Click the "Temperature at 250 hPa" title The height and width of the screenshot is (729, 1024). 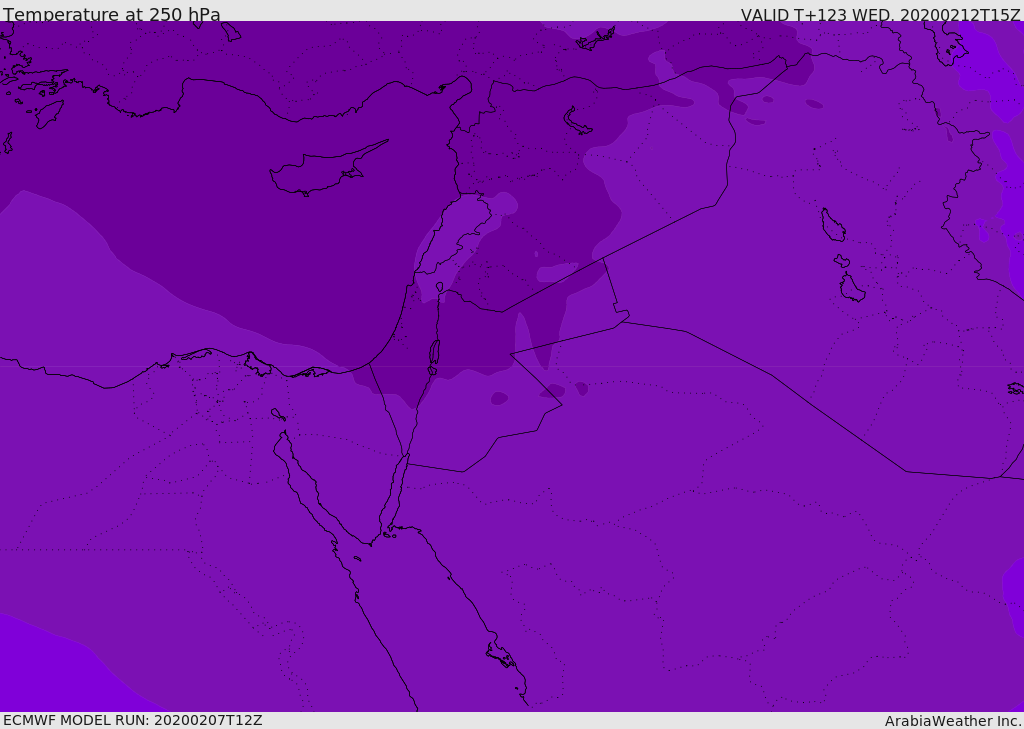pyautogui.click(x=112, y=15)
